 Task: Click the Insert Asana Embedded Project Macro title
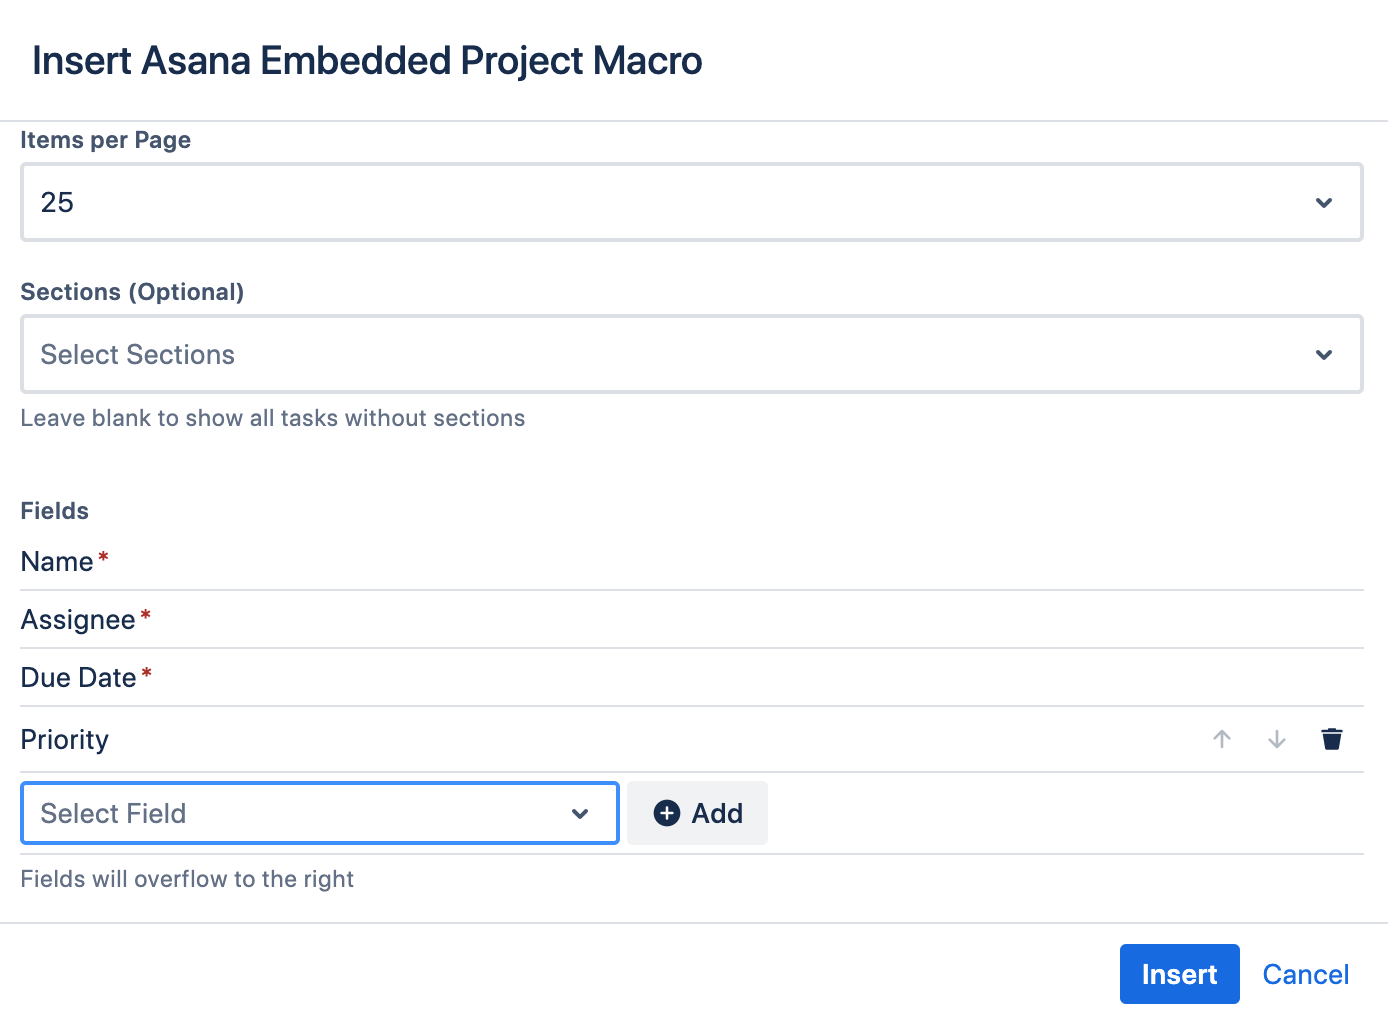pyautogui.click(x=367, y=61)
